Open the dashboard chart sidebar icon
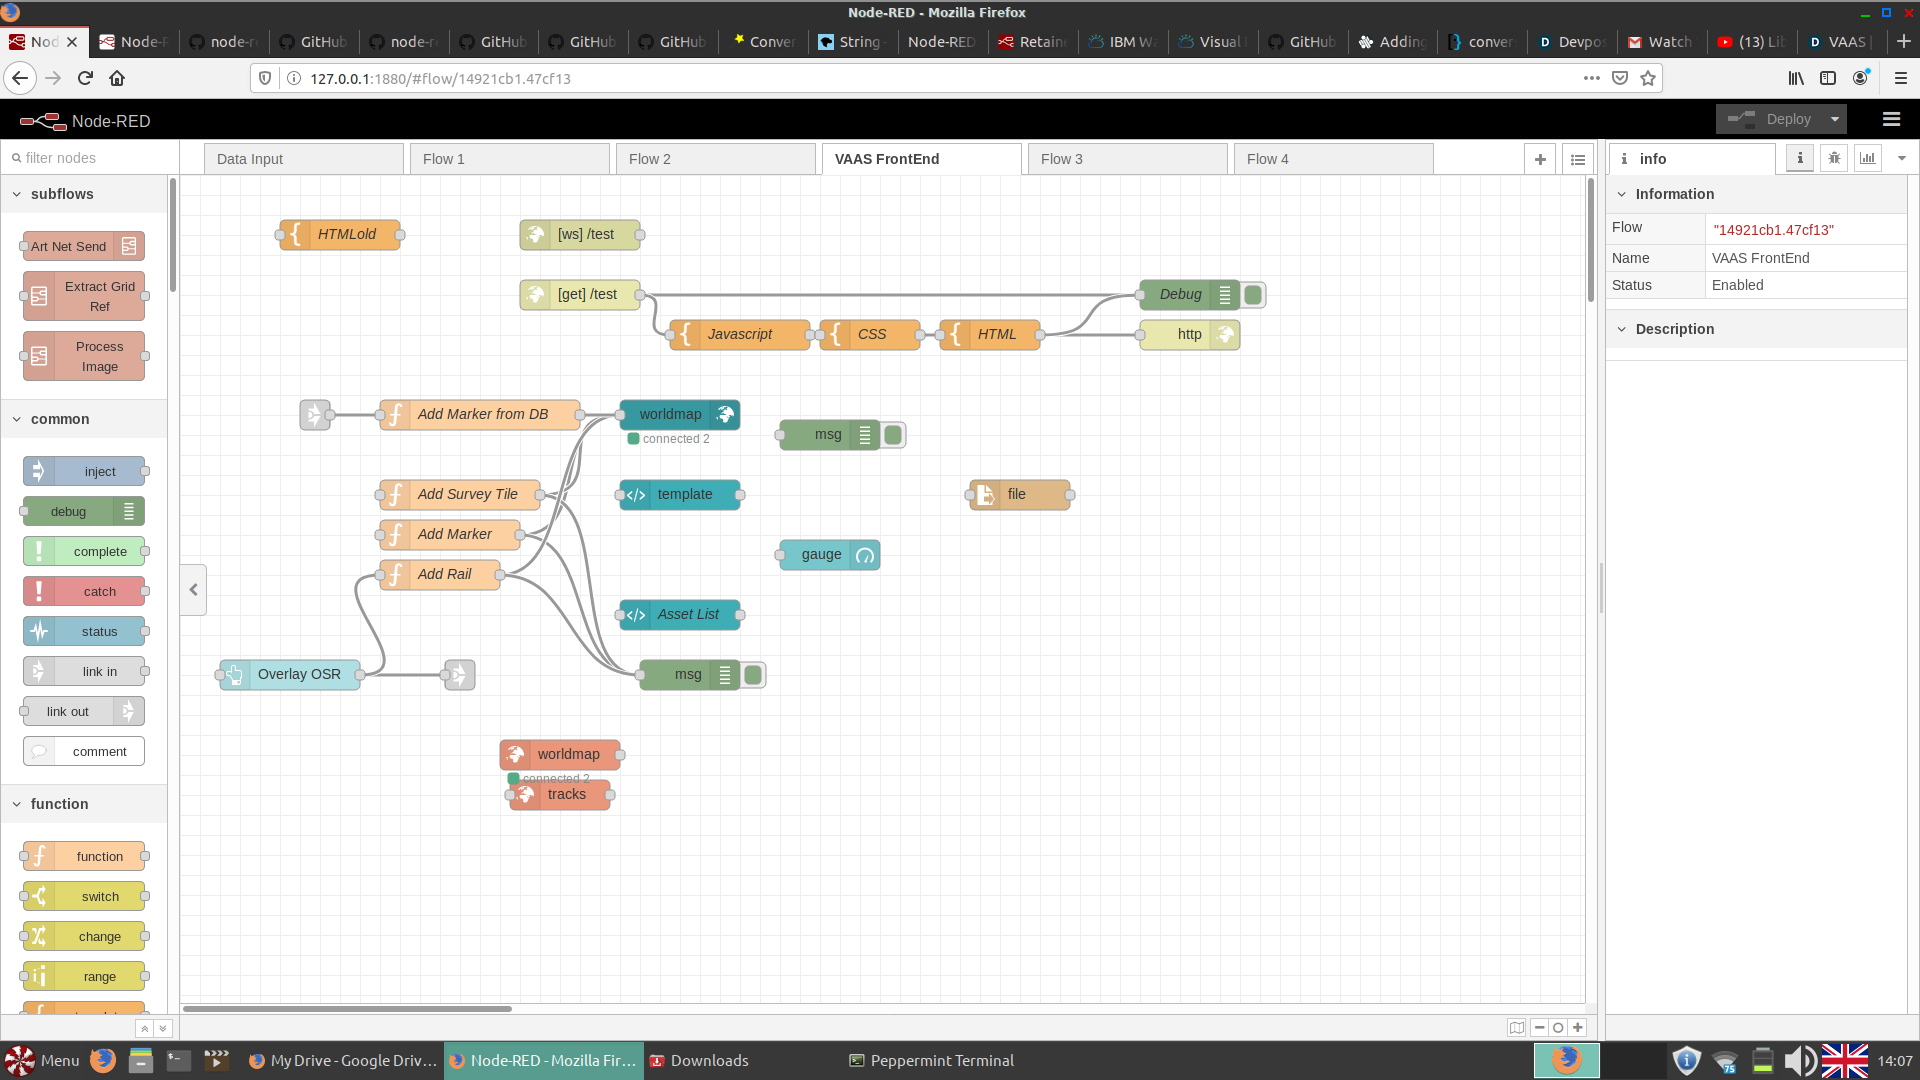1920x1080 pixels. pos(1868,158)
